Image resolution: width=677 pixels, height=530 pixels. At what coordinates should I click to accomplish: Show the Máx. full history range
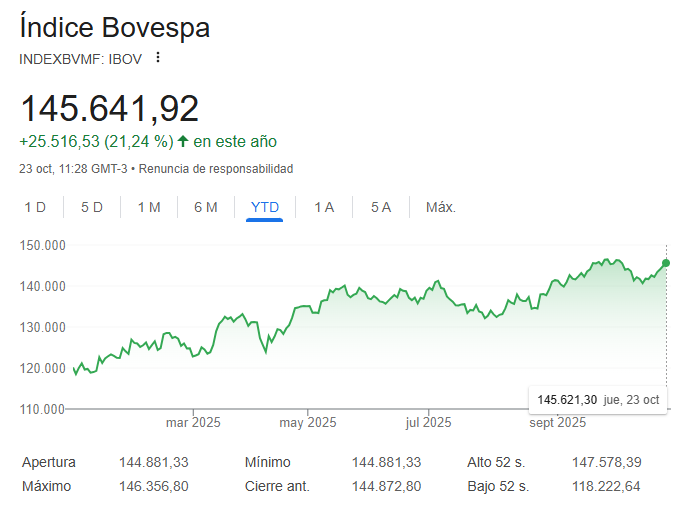tap(441, 207)
